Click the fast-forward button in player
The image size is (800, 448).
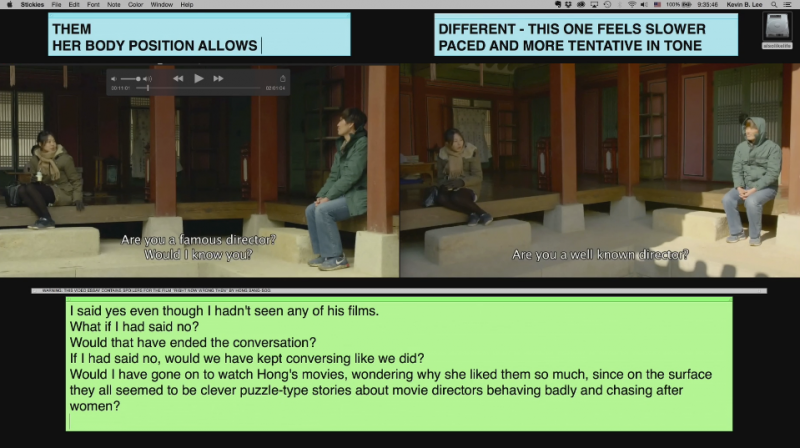[219, 78]
